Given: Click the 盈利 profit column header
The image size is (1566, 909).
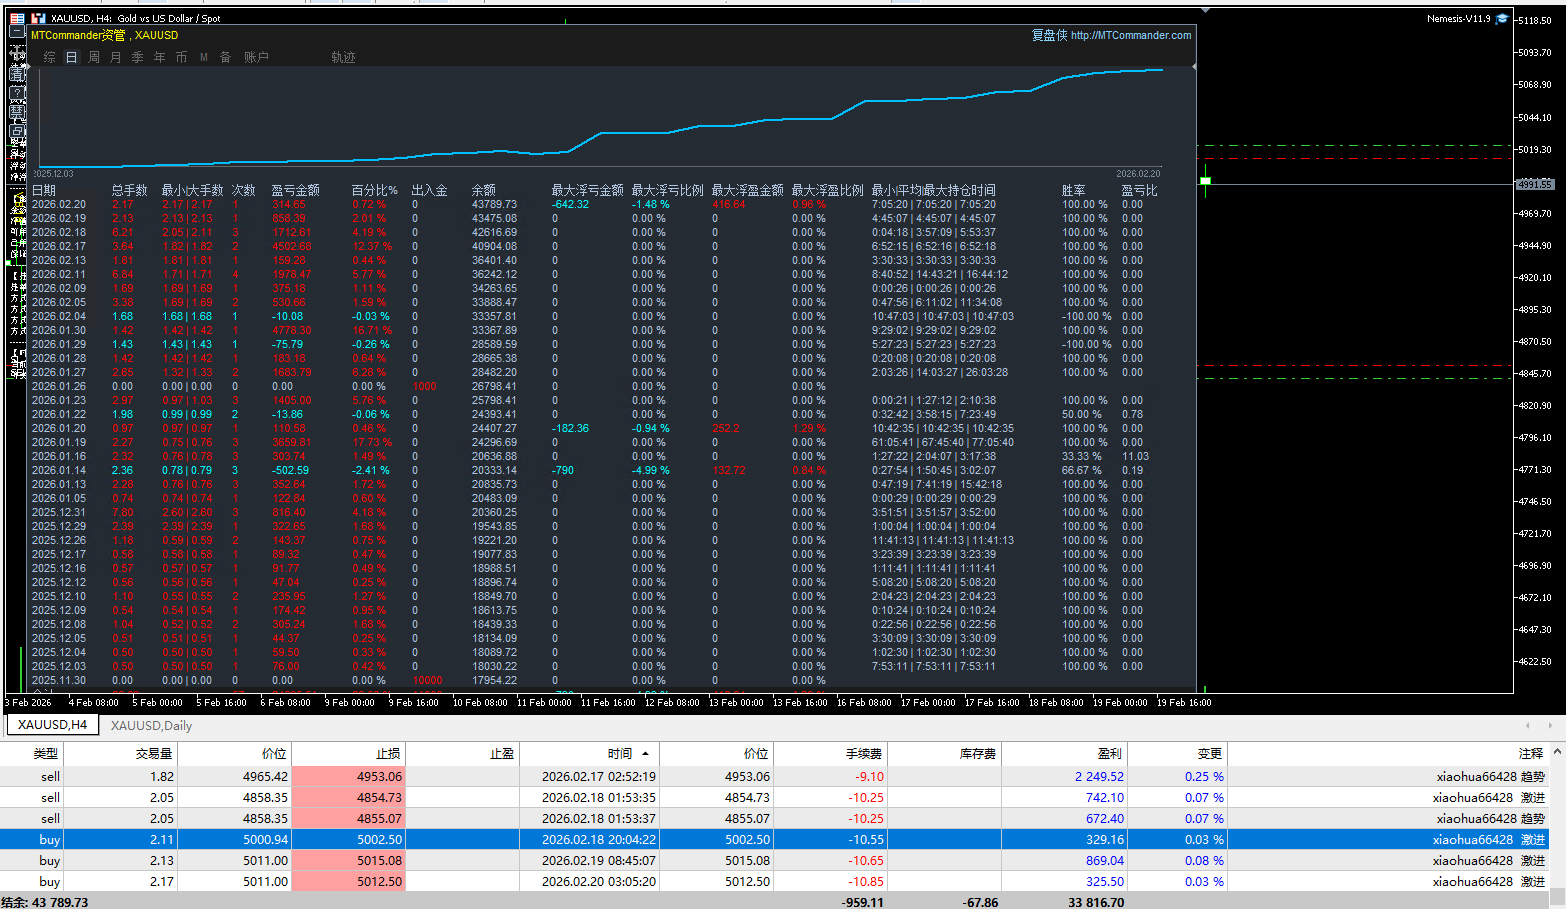Looking at the screenshot, I should click(1109, 754).
